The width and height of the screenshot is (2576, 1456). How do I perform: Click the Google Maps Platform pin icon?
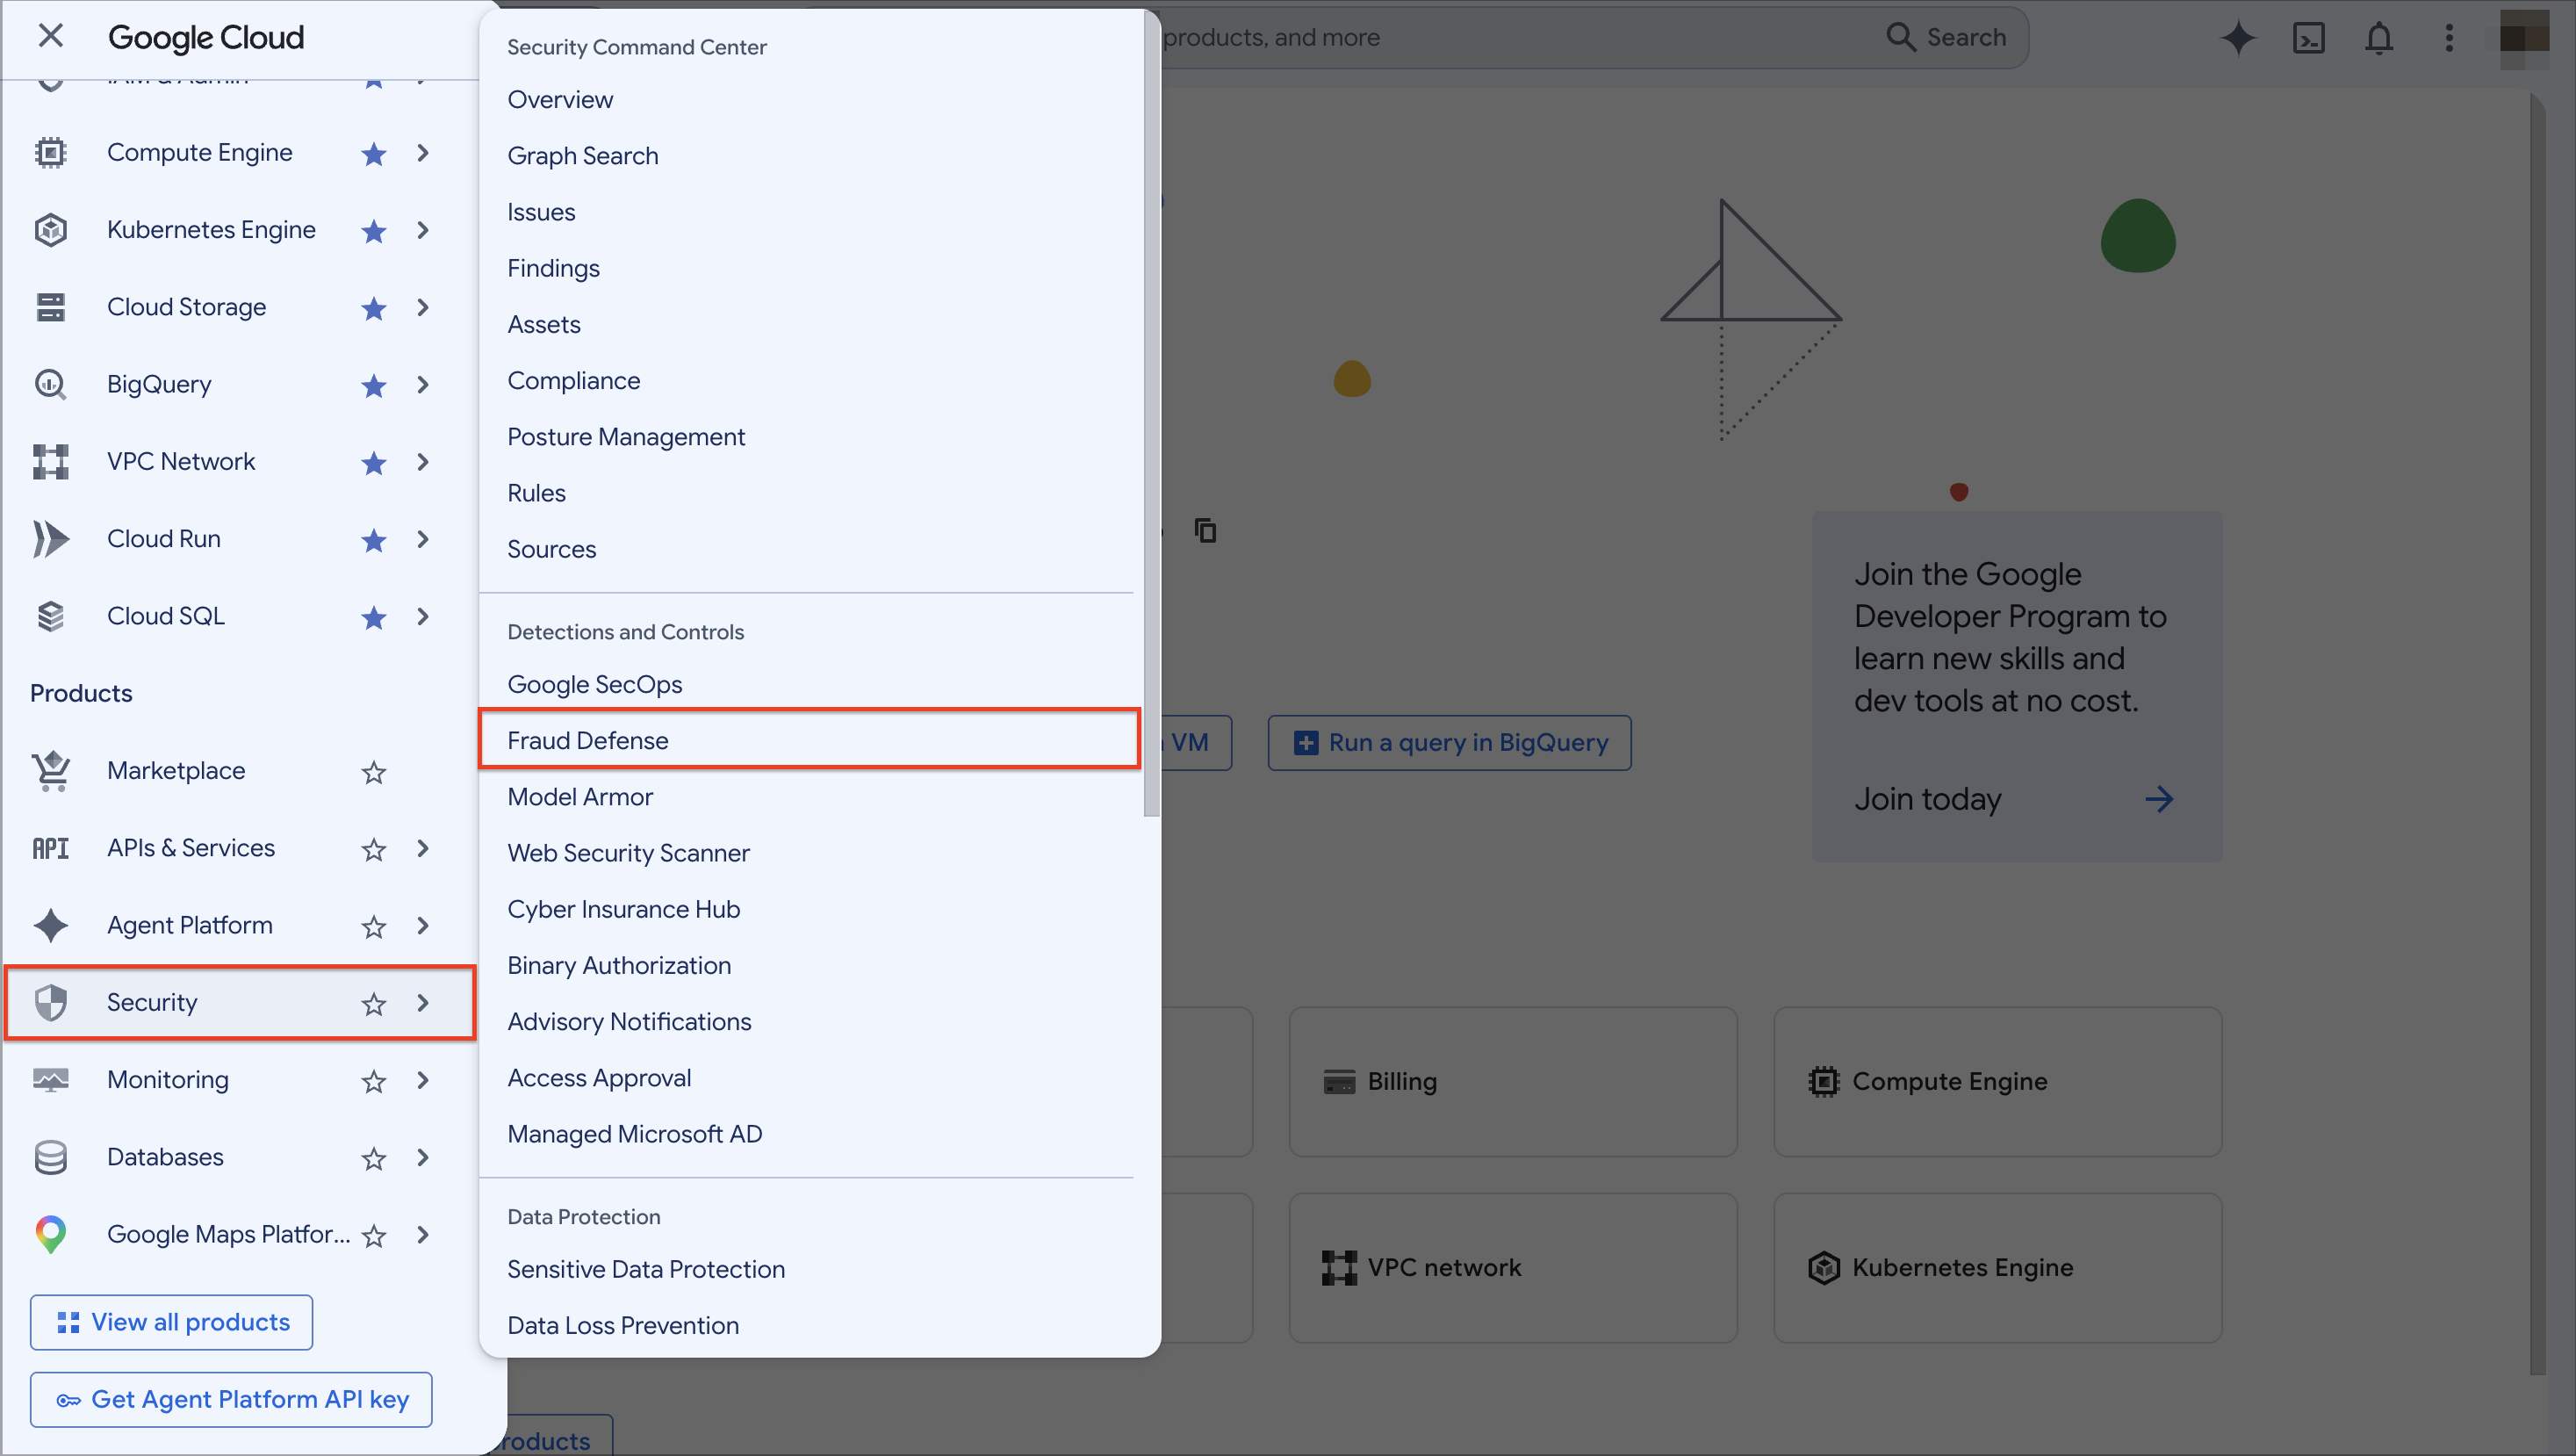tap(50, 1234)
